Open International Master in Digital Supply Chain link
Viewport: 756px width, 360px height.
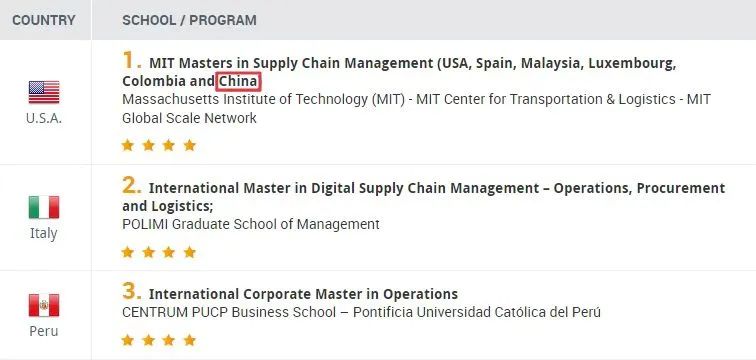(423, 197)
